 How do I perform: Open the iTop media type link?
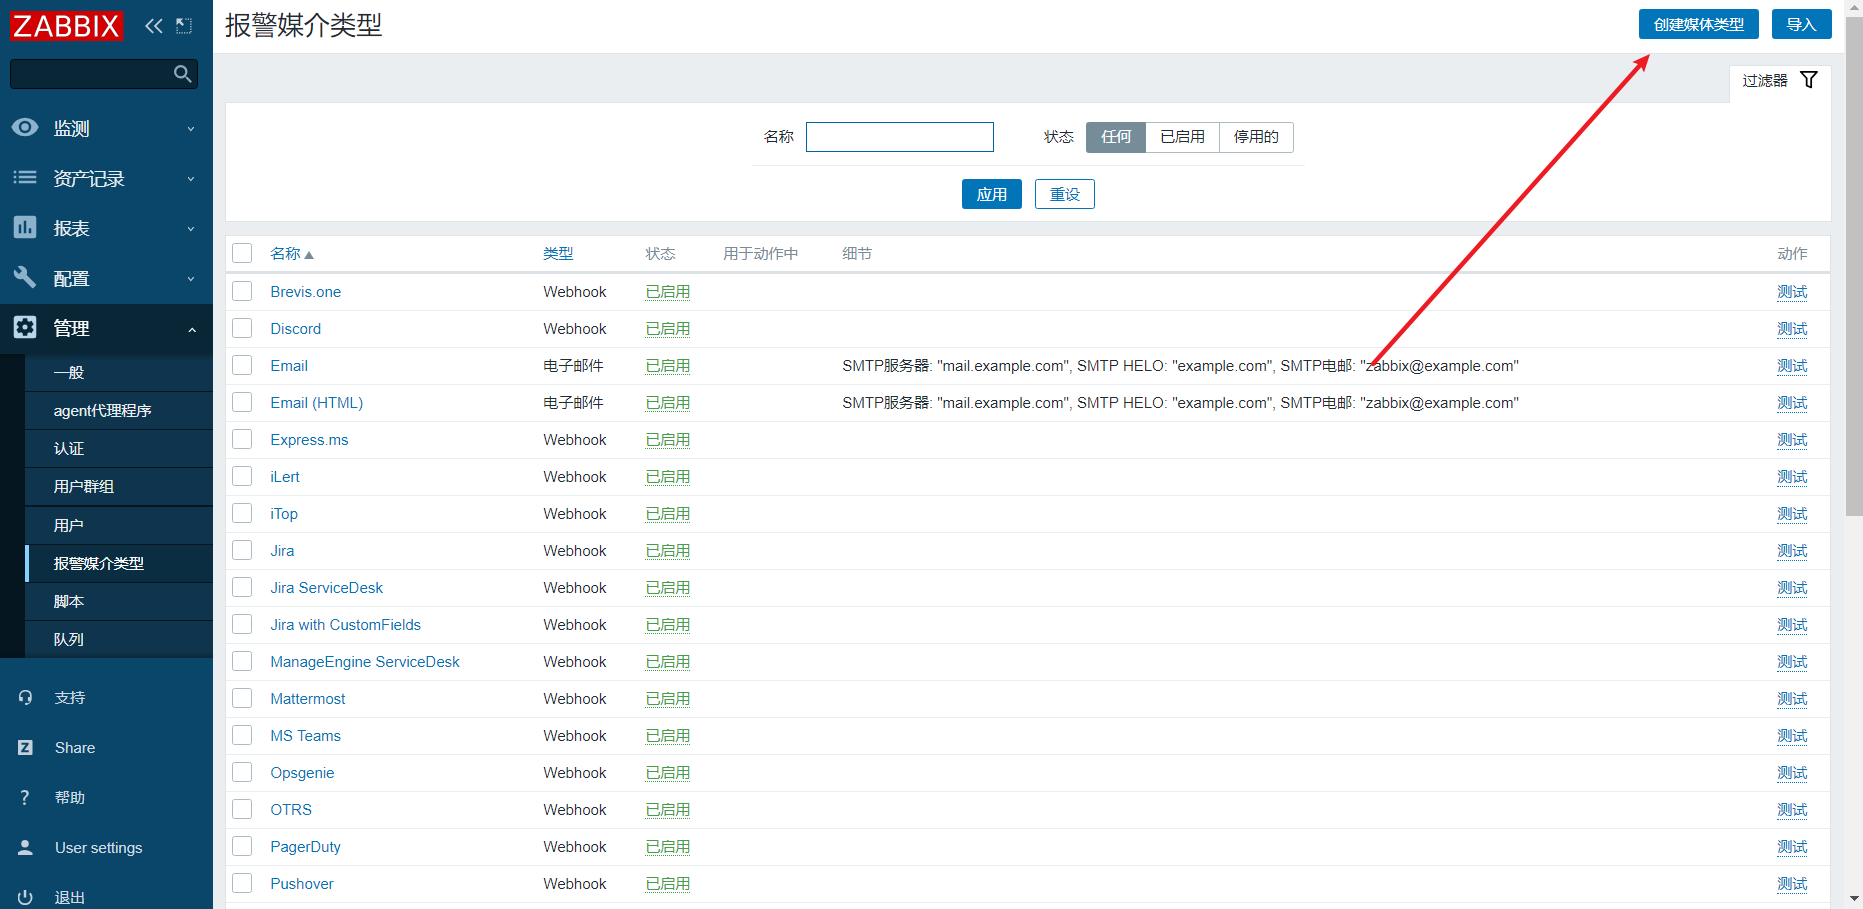[x=284, y=514]
